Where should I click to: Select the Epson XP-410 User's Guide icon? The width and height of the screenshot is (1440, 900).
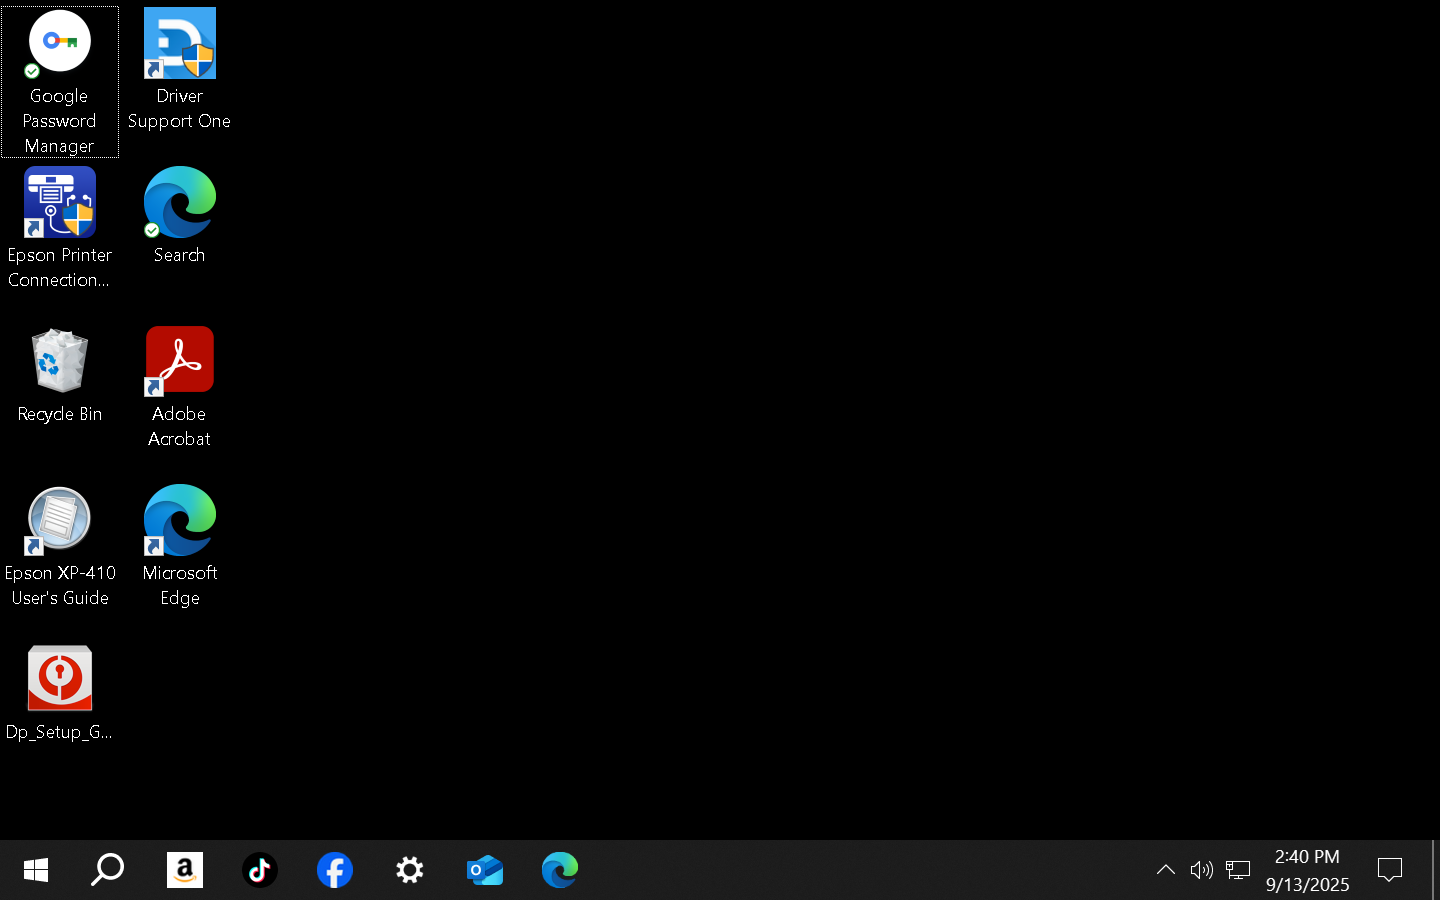[60, 547]
